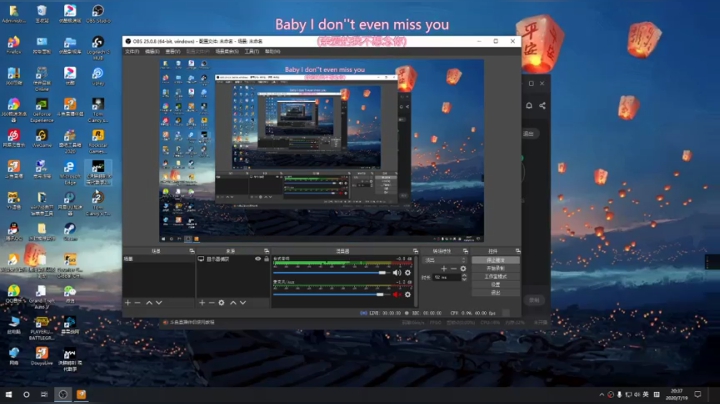
Task: Open the scene transition type dropdown
Action: click(x=444, y=260)
